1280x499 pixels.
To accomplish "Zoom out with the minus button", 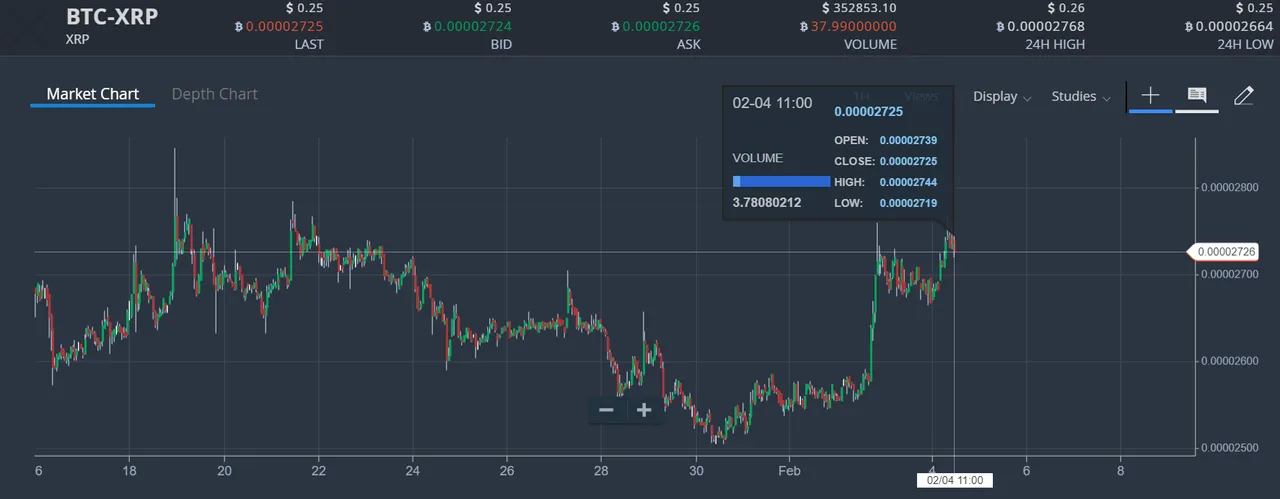I will [x=606, y=410].
